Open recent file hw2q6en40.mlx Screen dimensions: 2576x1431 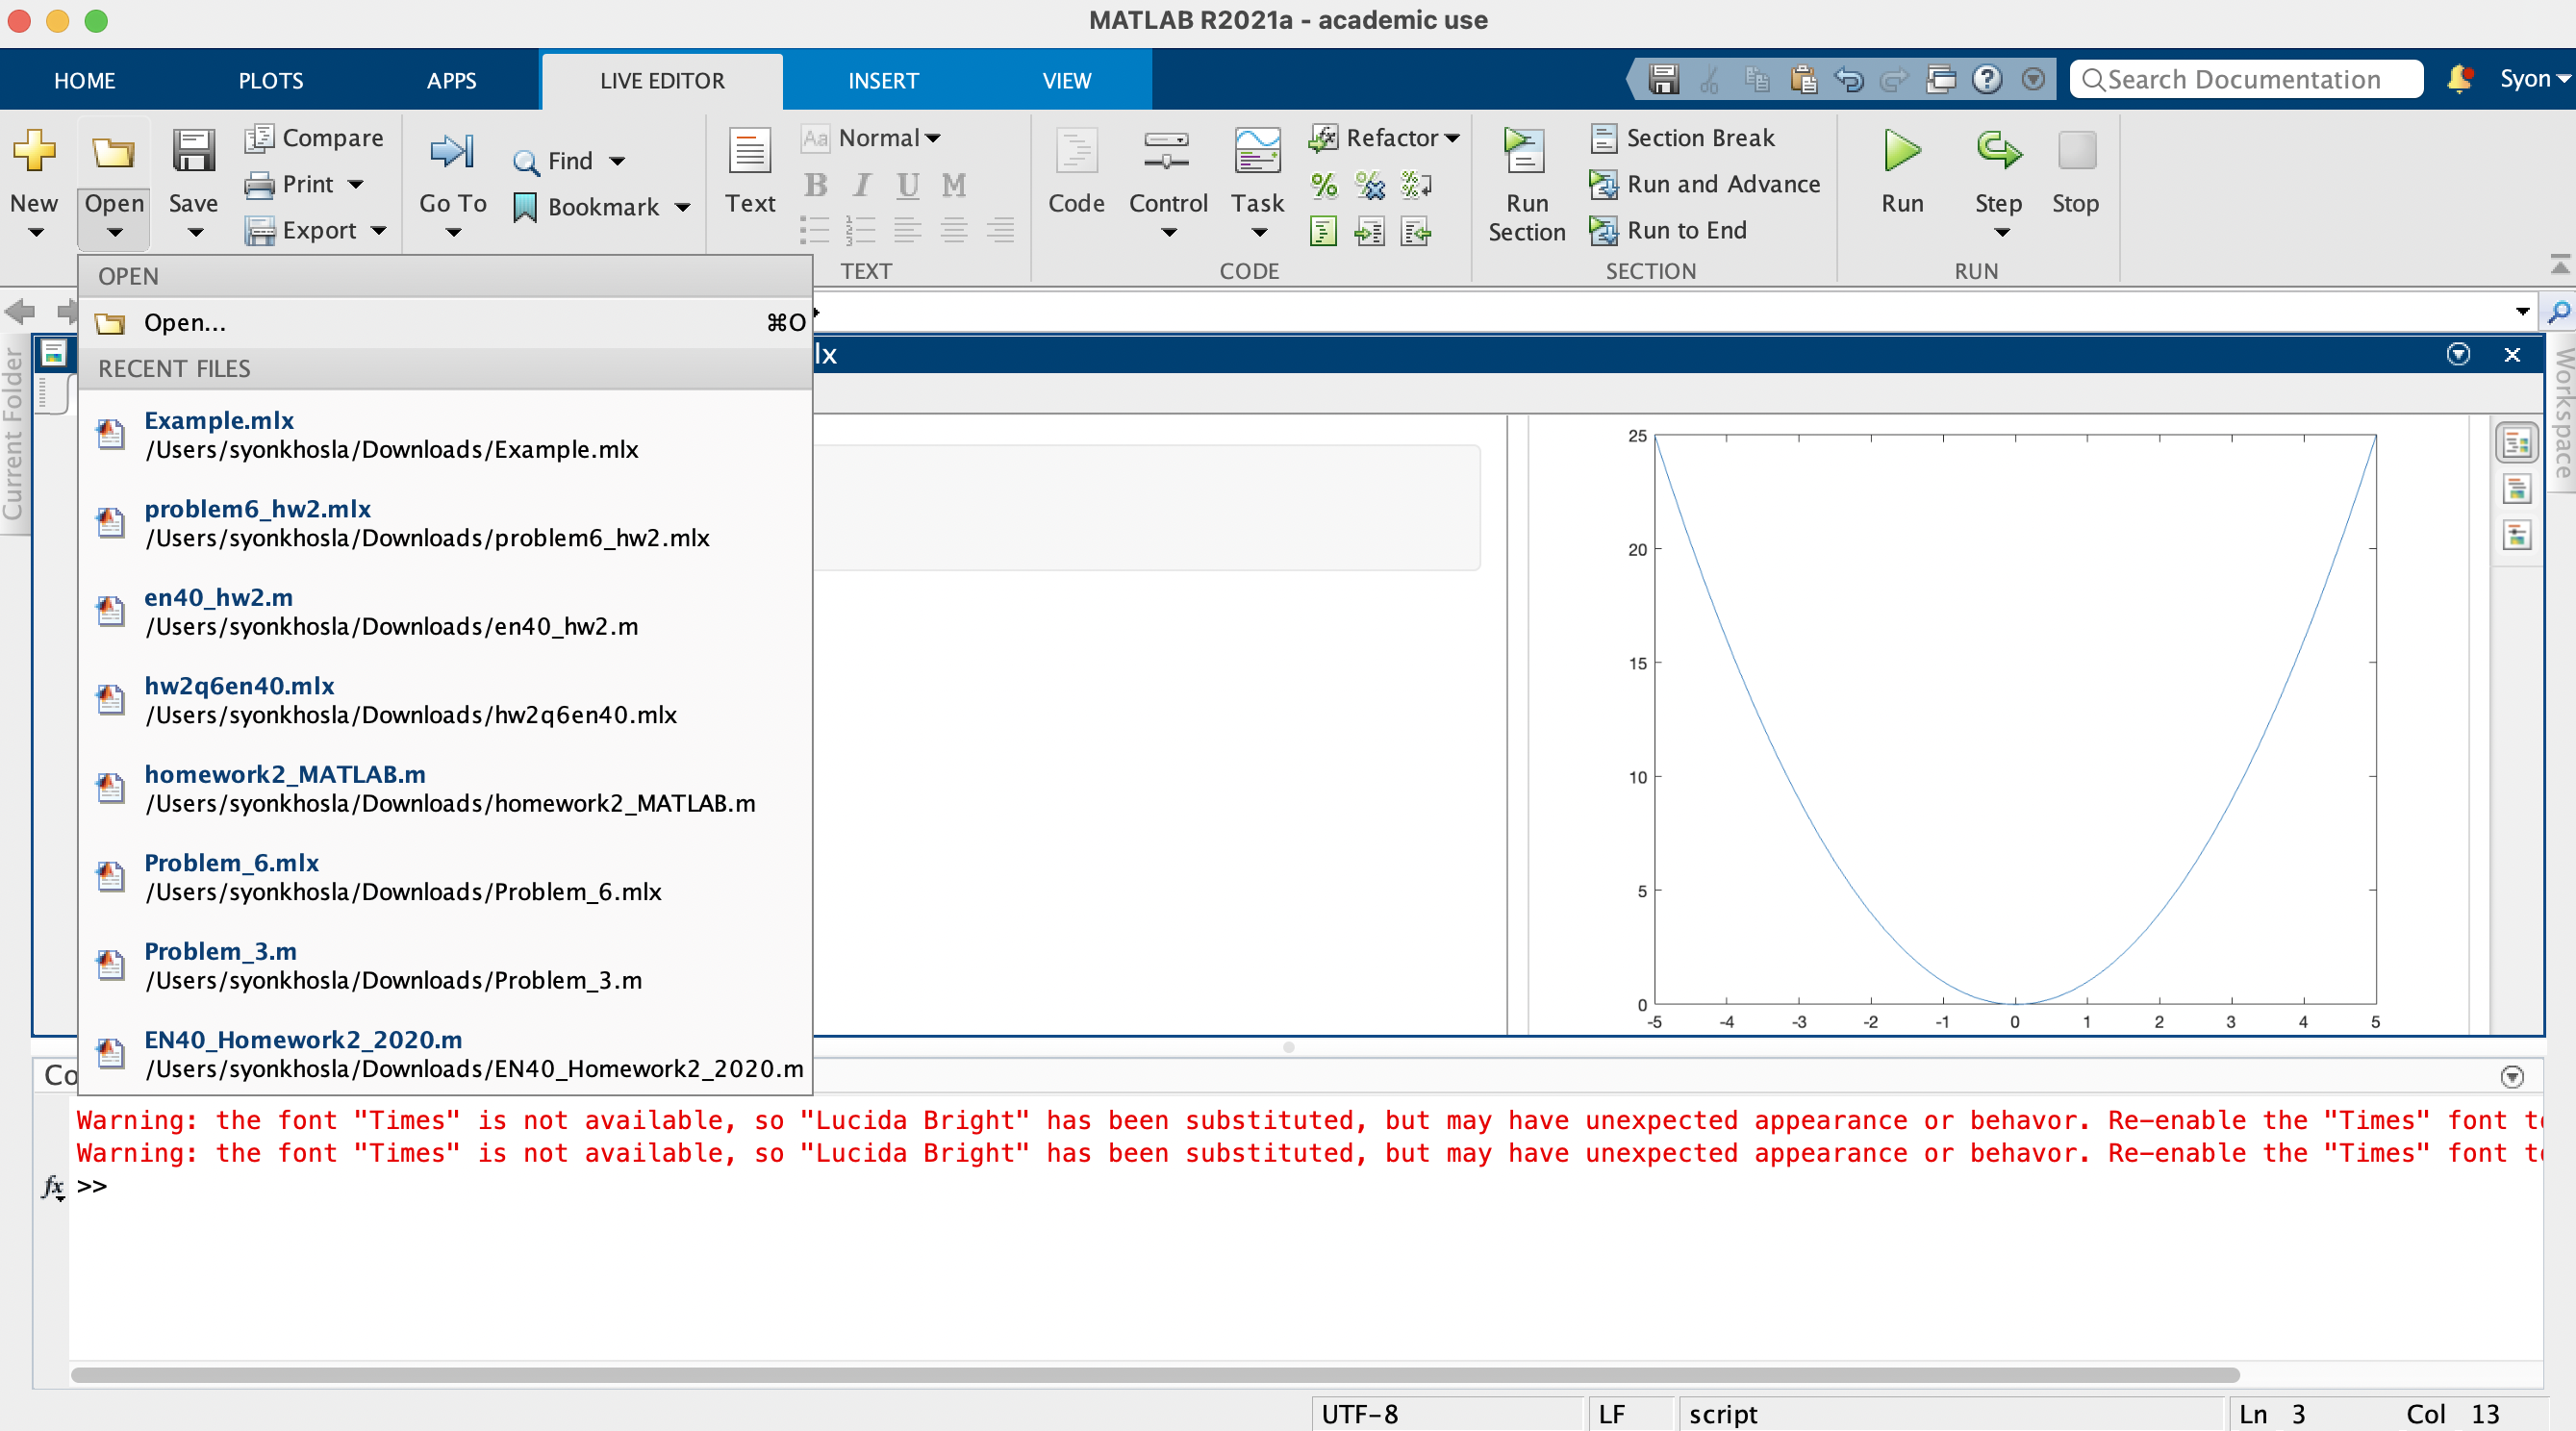pyautogui.click(x=446, y=700)
